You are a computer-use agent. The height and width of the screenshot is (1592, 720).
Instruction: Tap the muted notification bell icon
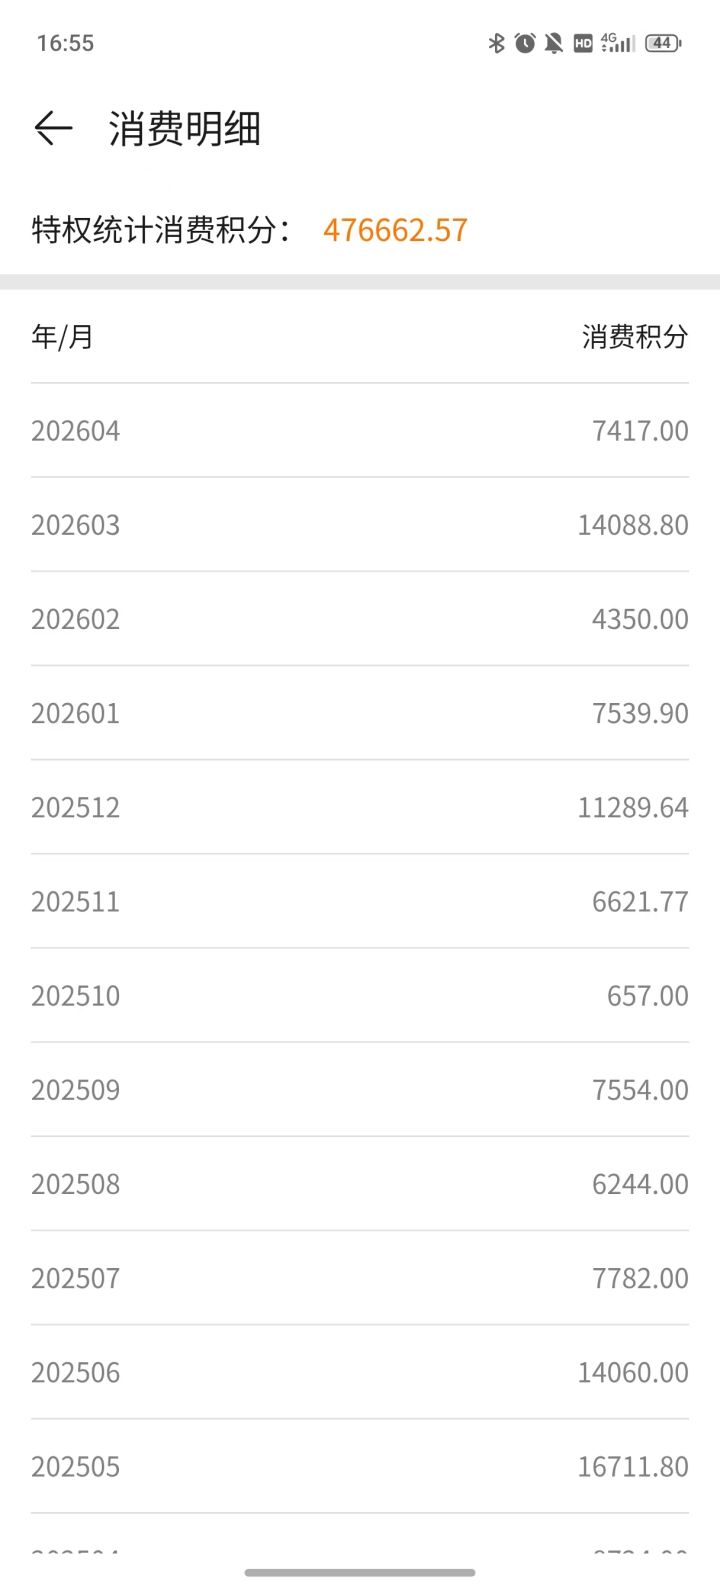click(554, 43)
